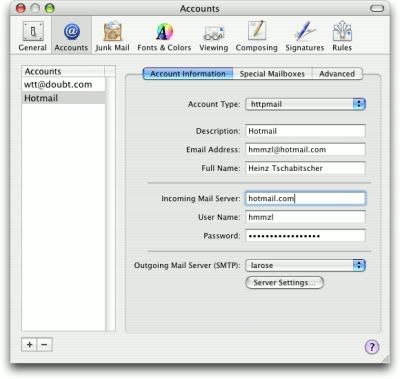Viewport: 400px width, 379px height.
Task: Open the help question mark button
Action: pyautogui.click(x=372, y=347)
